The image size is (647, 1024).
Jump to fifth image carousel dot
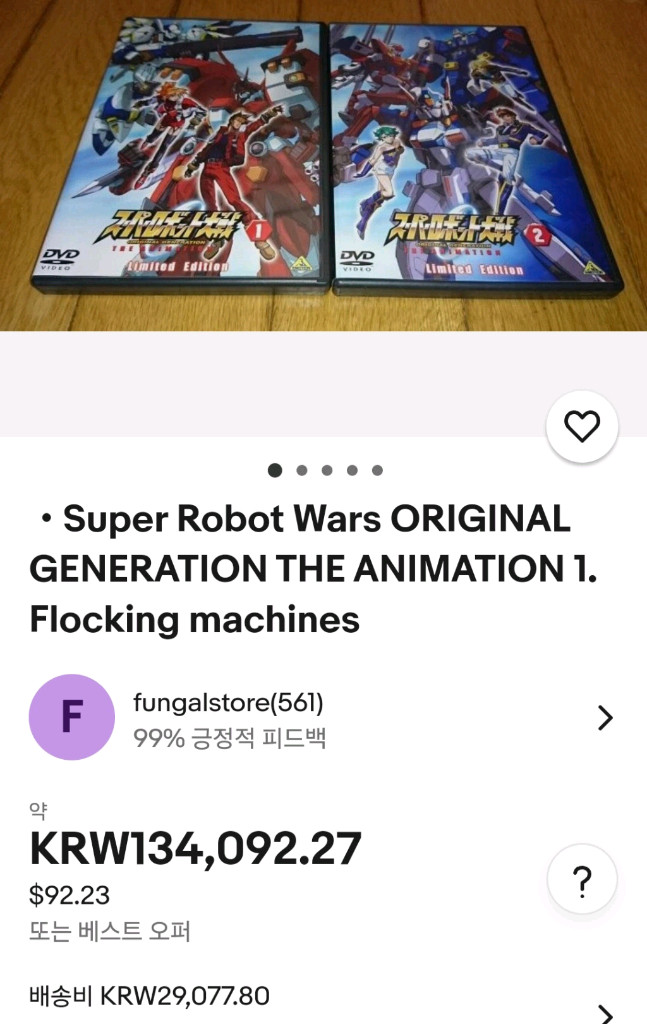pyautogui.click(x=377, y=470)
